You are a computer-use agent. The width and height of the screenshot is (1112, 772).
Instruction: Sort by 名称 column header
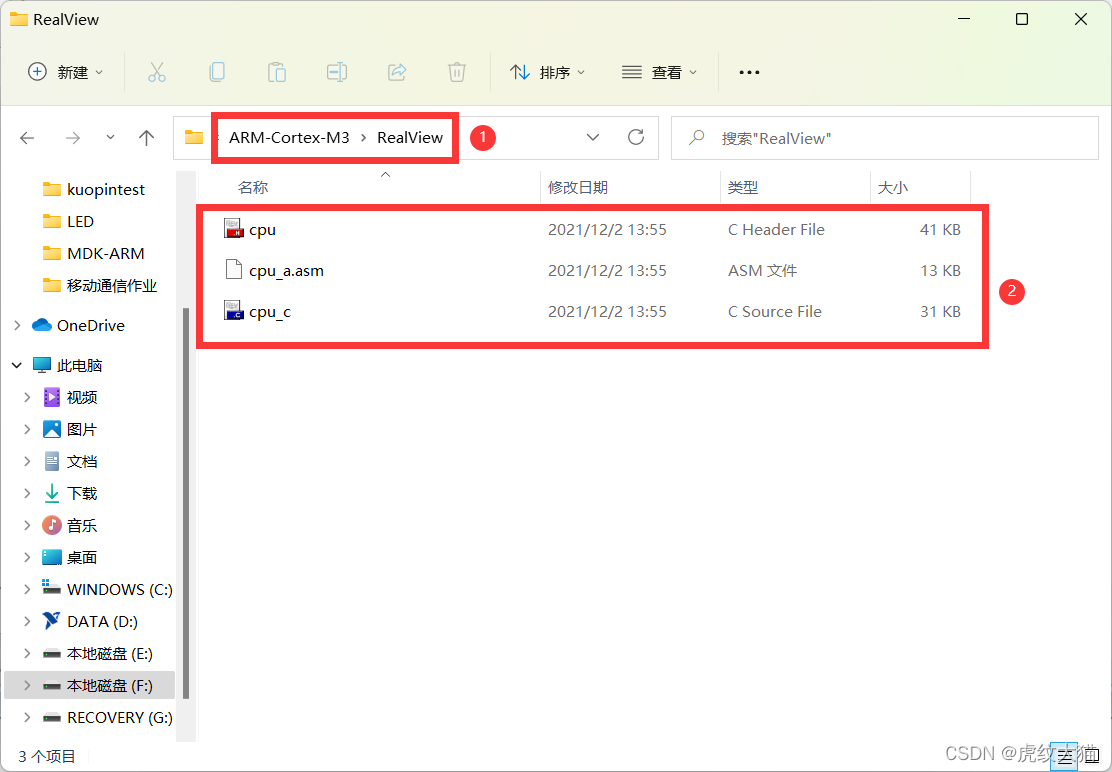pos(252,187)
